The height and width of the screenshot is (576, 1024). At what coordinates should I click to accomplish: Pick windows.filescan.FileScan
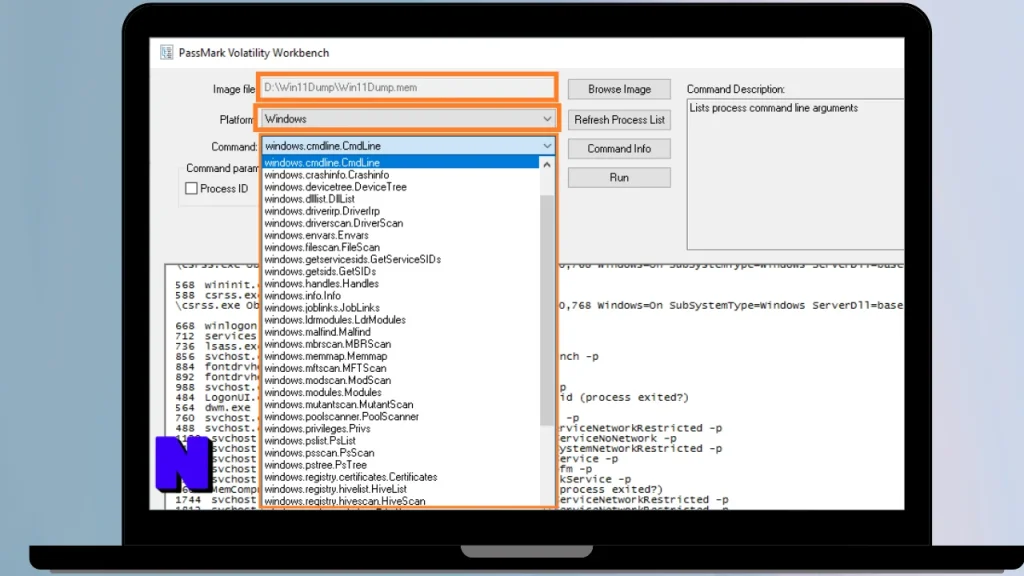click(401, 248)
